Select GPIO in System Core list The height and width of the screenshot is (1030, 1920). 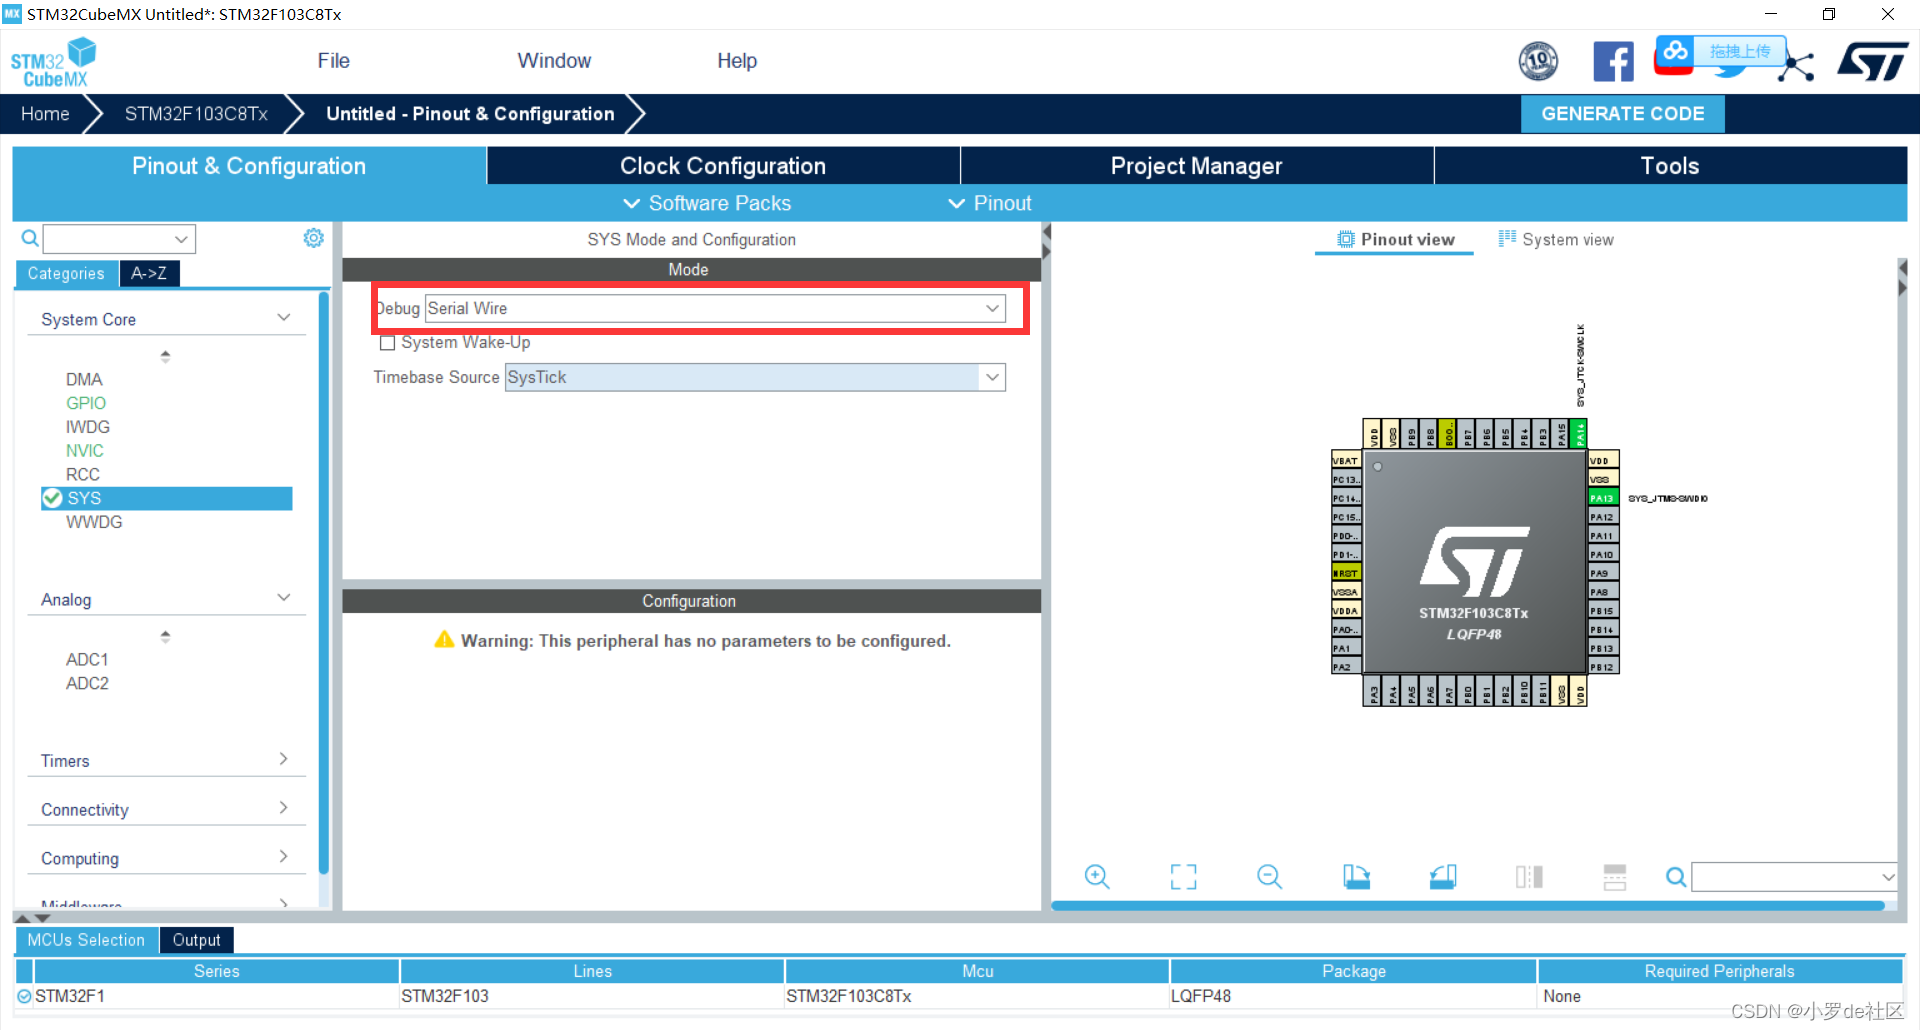86,403
